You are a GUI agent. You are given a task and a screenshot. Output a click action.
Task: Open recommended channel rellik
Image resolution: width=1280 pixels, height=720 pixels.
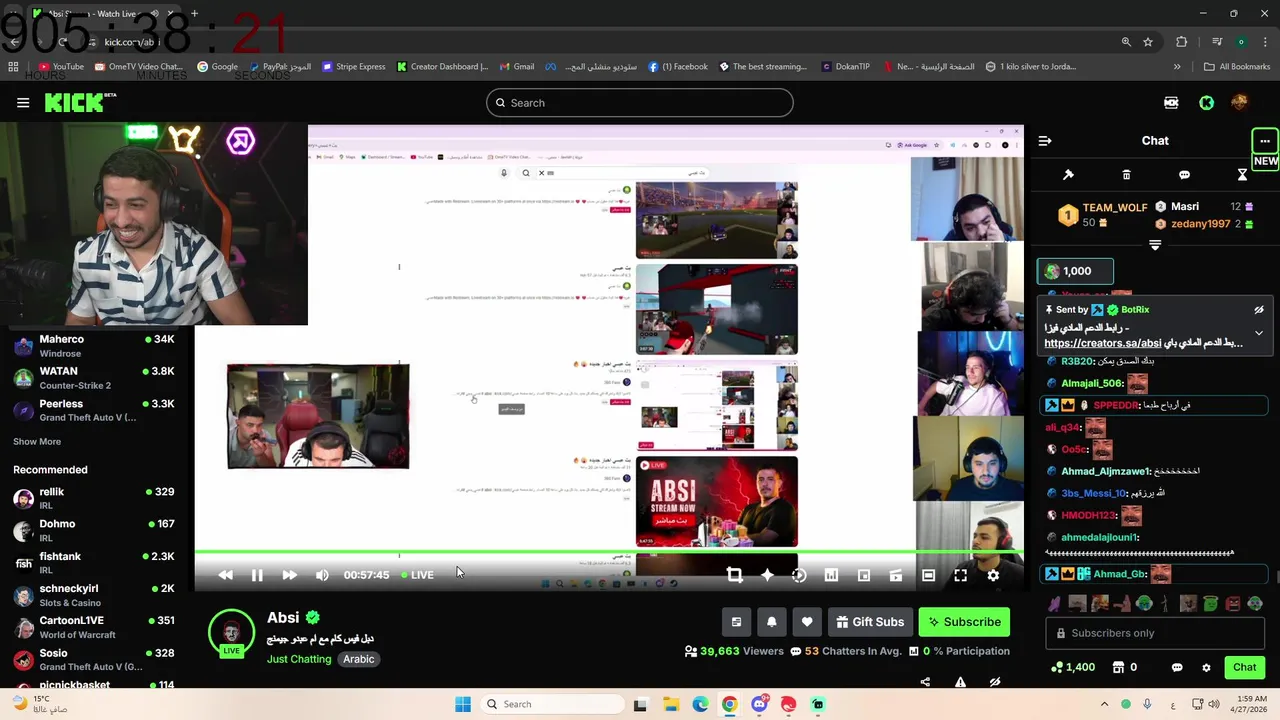click(x=95, y=498)
